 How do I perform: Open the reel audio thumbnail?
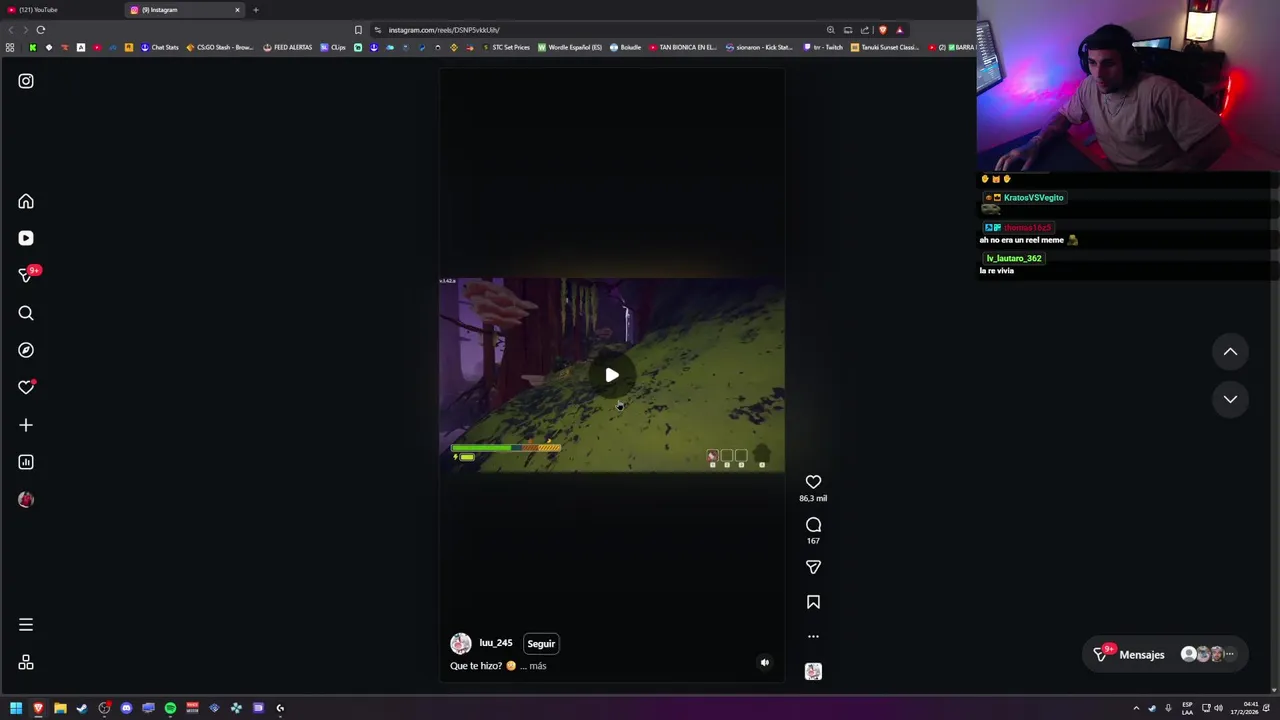click(813, 672)
